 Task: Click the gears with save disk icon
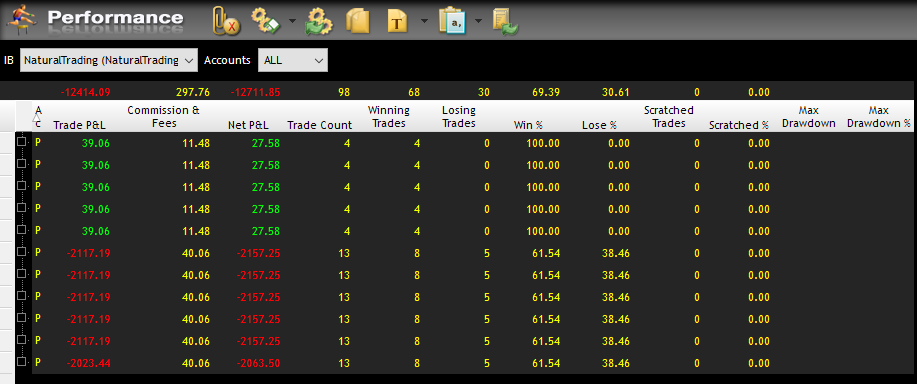click(x=266, y=20)
